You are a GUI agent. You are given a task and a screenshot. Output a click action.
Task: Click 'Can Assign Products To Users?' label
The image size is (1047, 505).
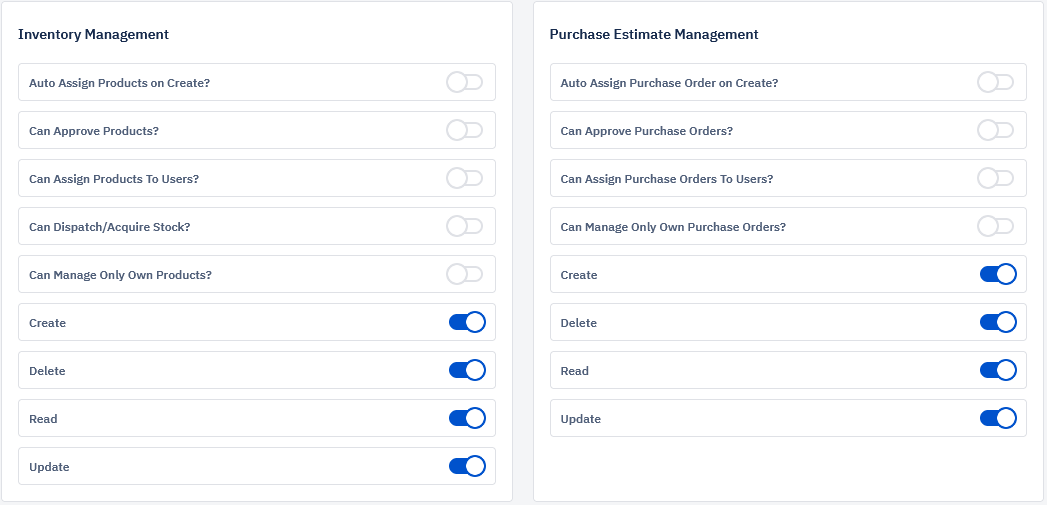(114, 179)
